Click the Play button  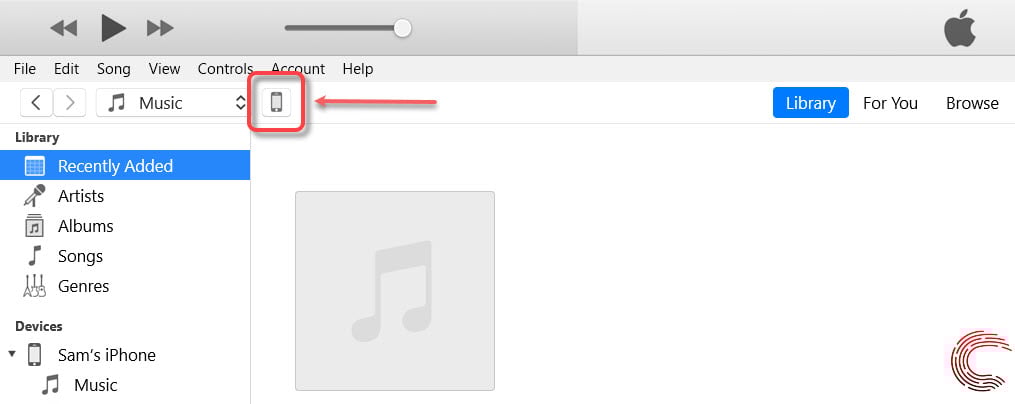click(113, 28)
